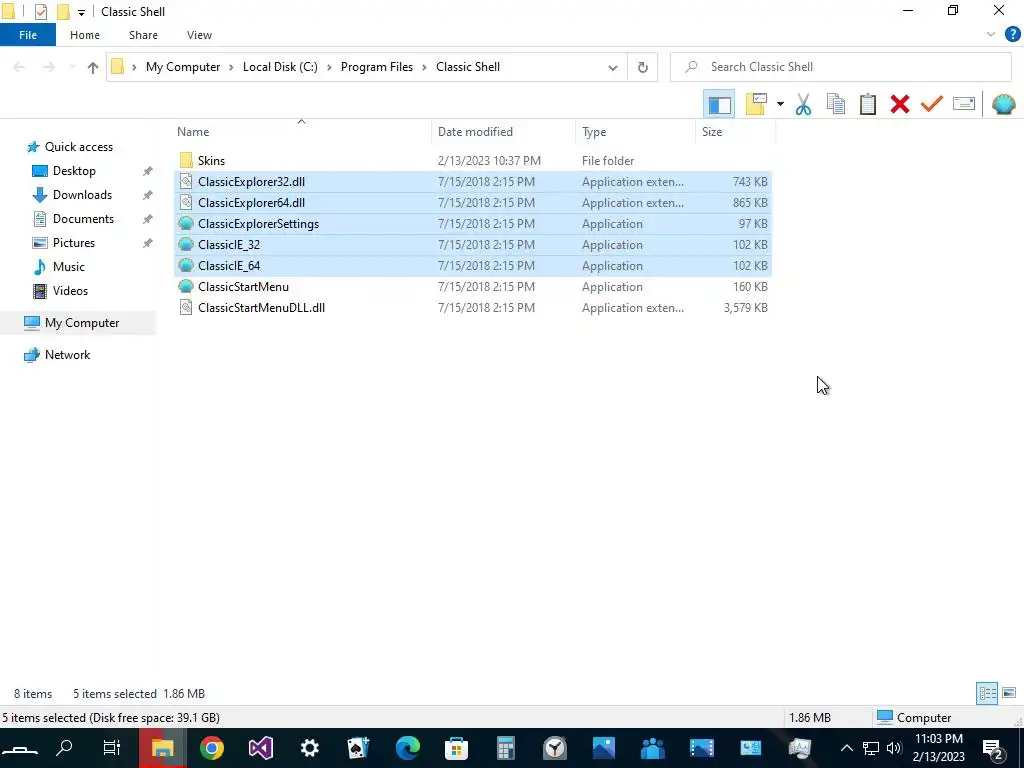Viewport: 1024px width, 768px height.
Task: Open Explorer help blue question icon
Action: coord(1012,35)
